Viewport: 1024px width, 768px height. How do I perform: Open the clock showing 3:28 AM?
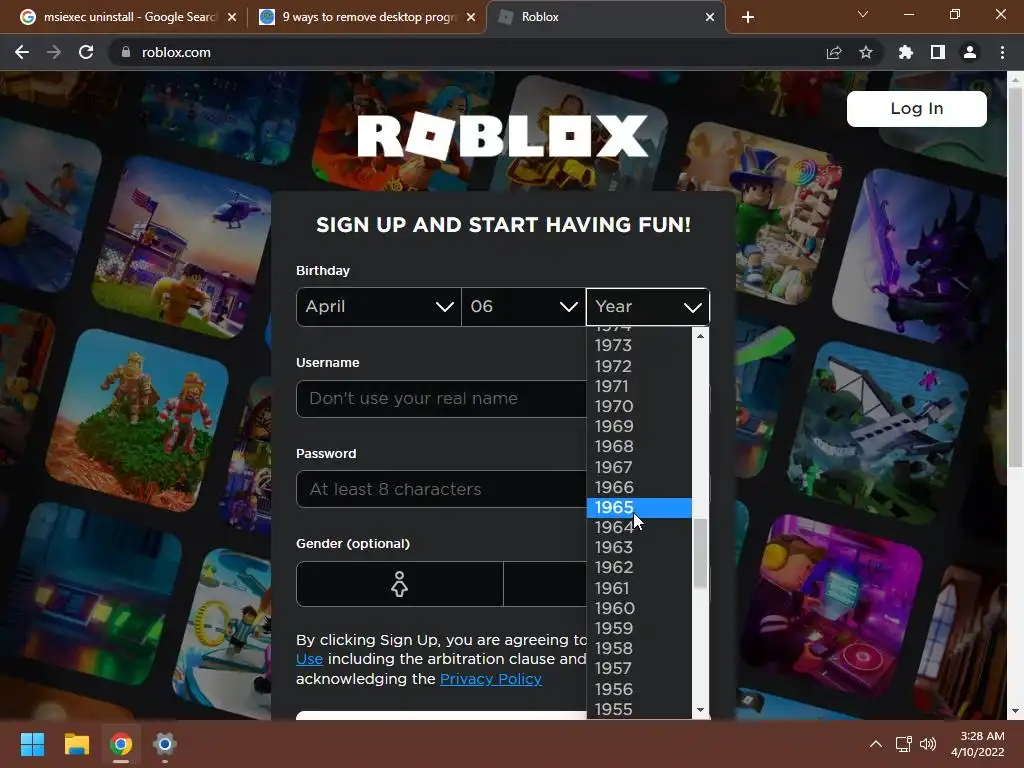tap(978, 744)
